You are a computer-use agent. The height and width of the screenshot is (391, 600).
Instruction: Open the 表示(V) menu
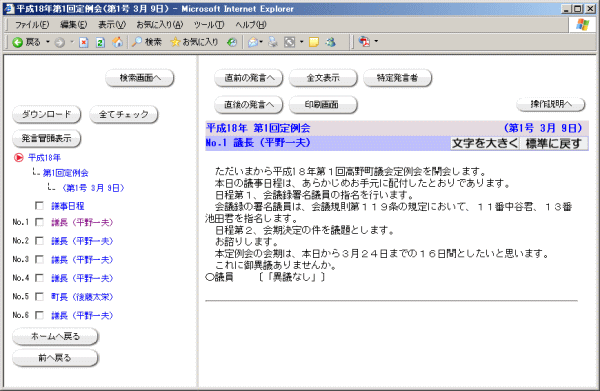(x=112, y=25)
